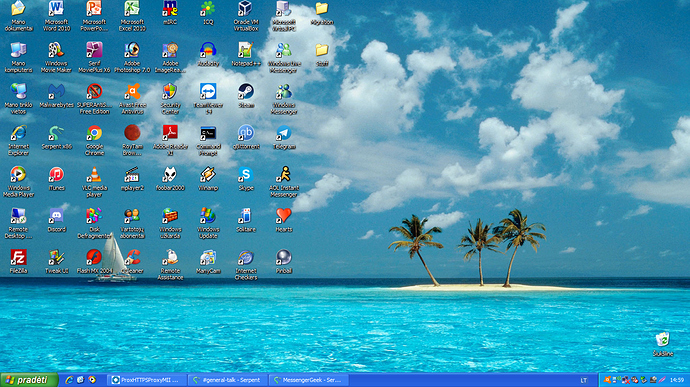690x387 pixels.
Task: Click the system tray clock
Action: click(x=677, y=380)
